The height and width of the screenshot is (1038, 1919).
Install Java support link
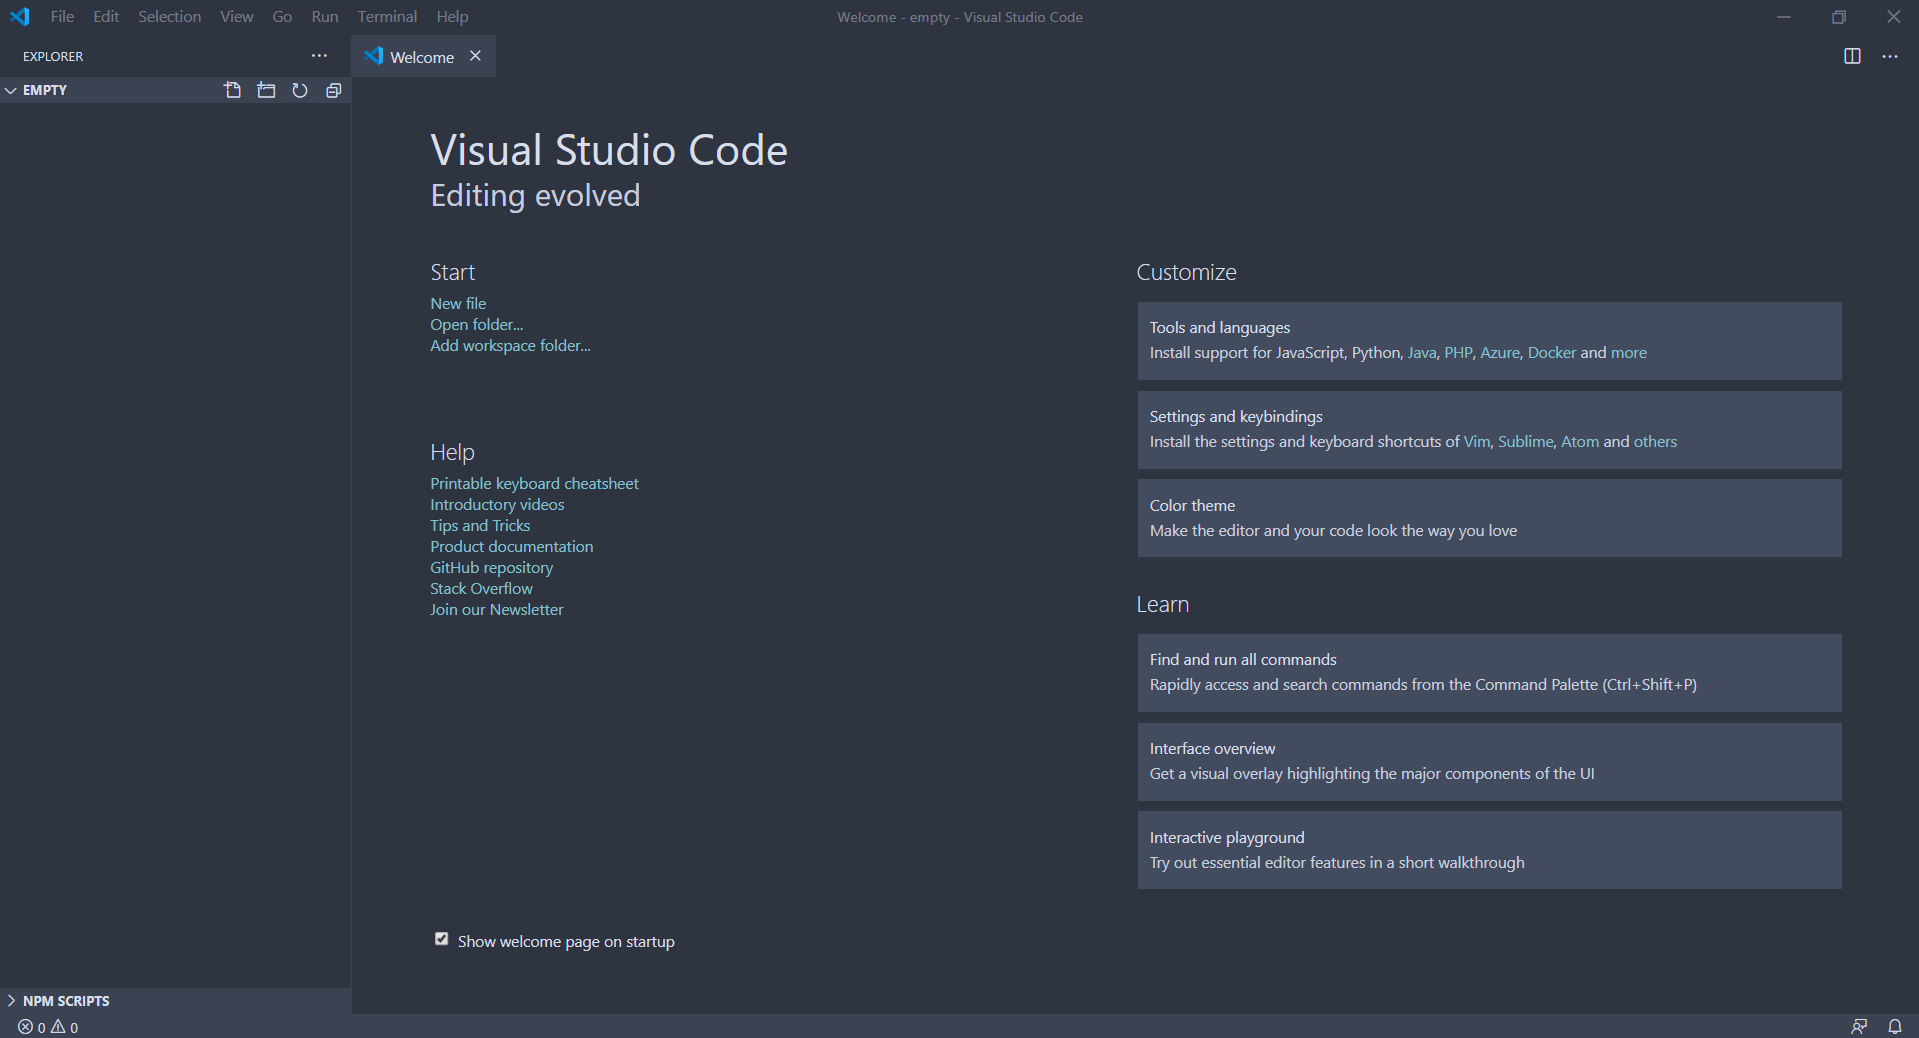pos(1422,352)
